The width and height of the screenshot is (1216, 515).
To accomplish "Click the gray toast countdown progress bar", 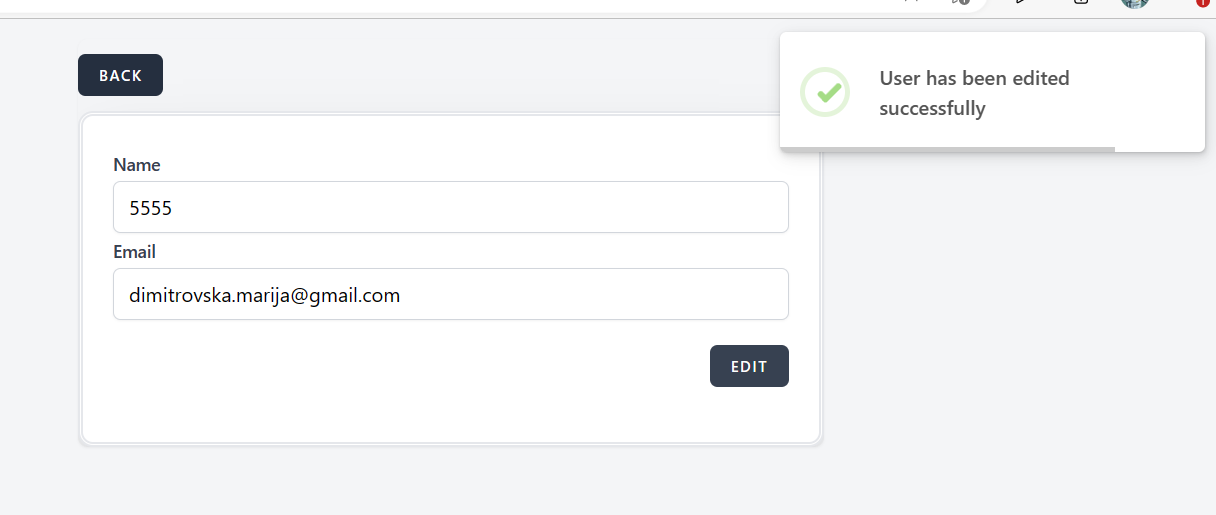I will (946, 149).
